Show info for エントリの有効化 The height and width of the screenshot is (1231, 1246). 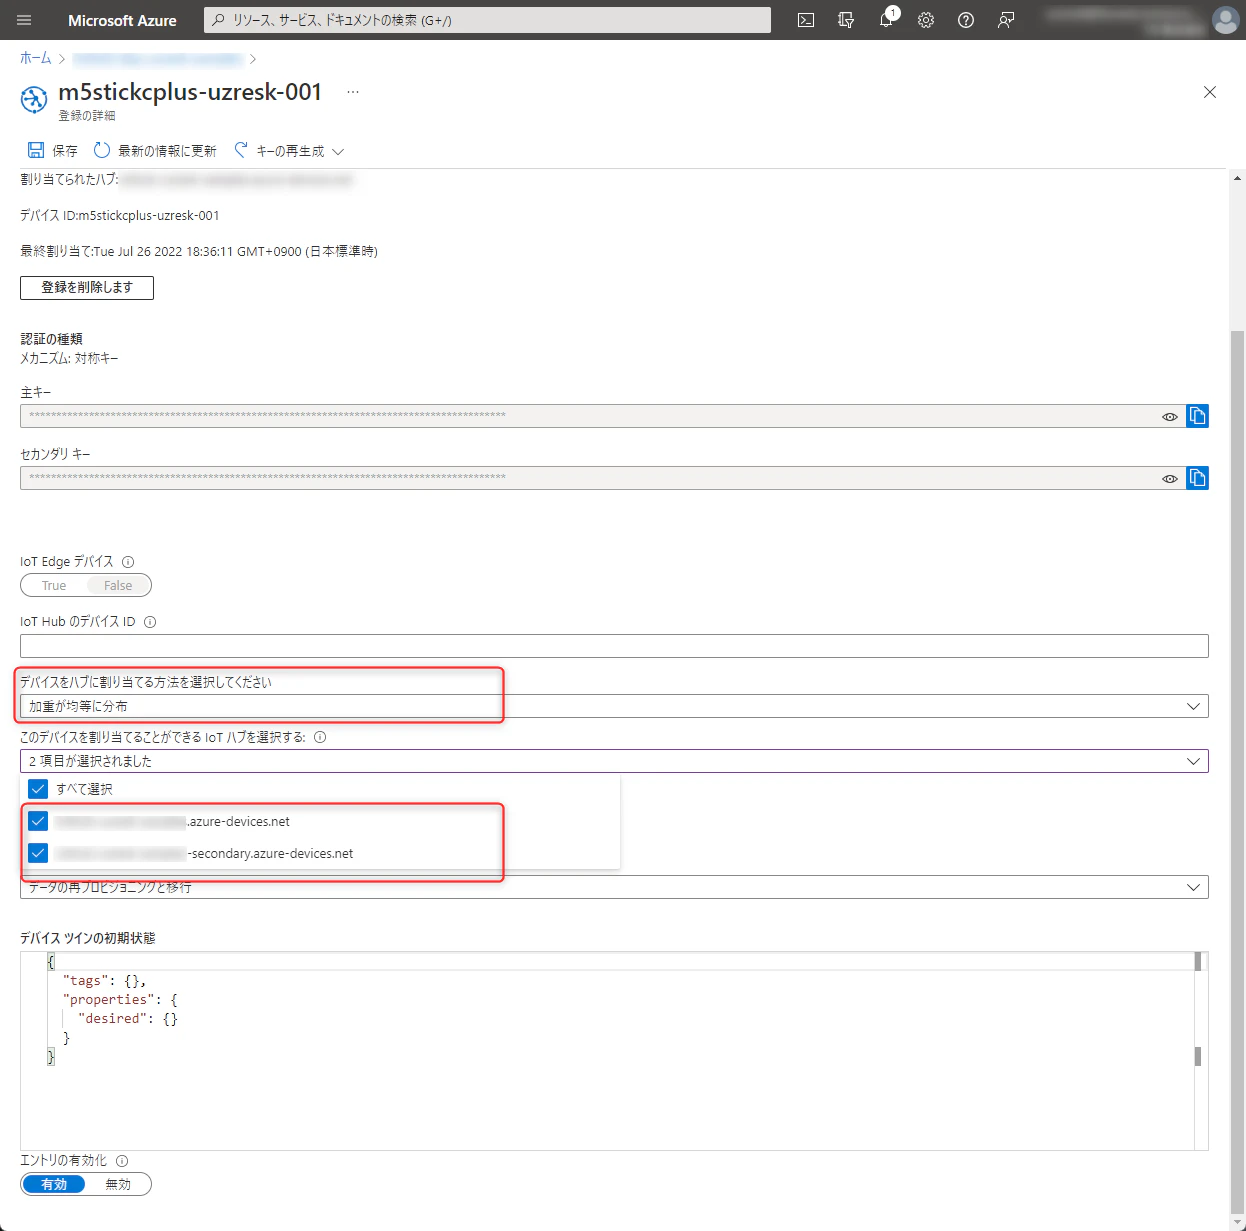(x=122, y=1161)
